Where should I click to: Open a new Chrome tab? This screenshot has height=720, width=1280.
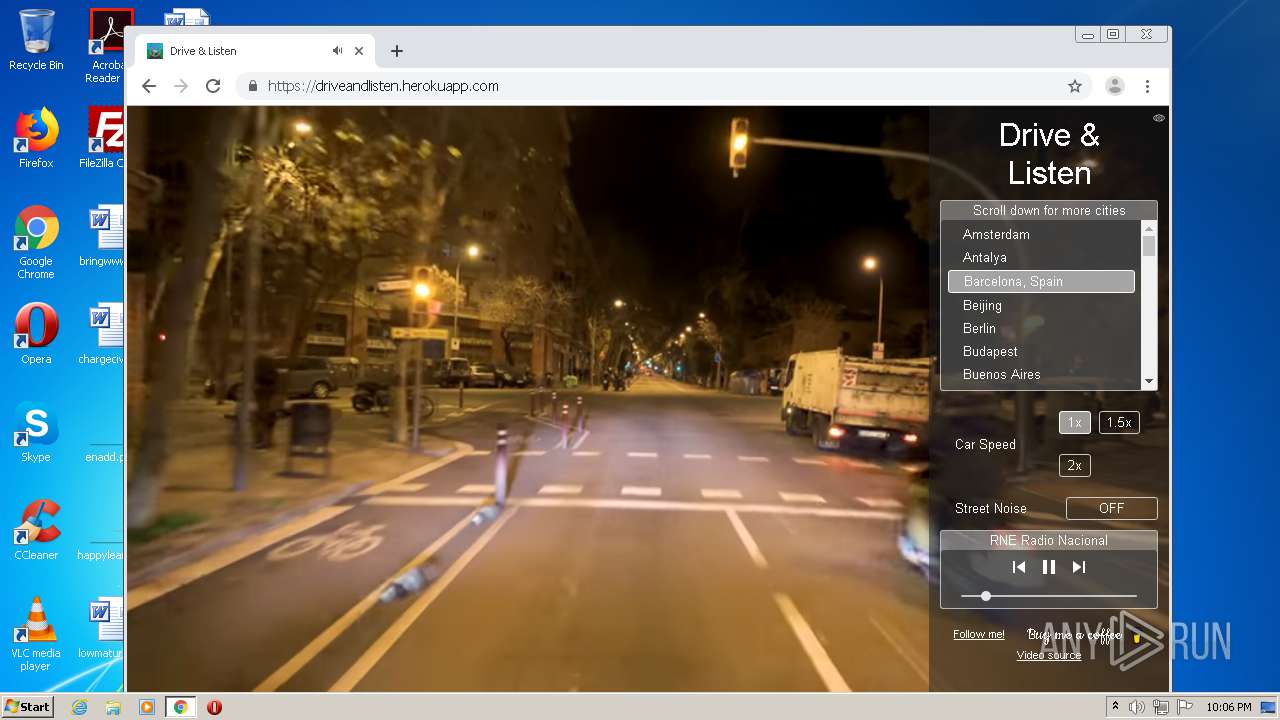[397, 51]
